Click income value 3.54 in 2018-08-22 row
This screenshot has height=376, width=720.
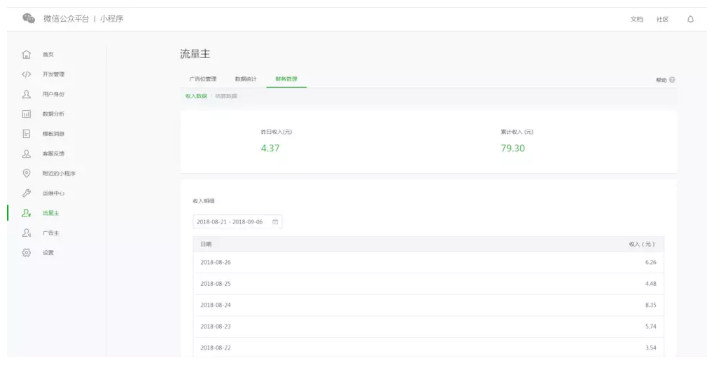tap(651, 348)
